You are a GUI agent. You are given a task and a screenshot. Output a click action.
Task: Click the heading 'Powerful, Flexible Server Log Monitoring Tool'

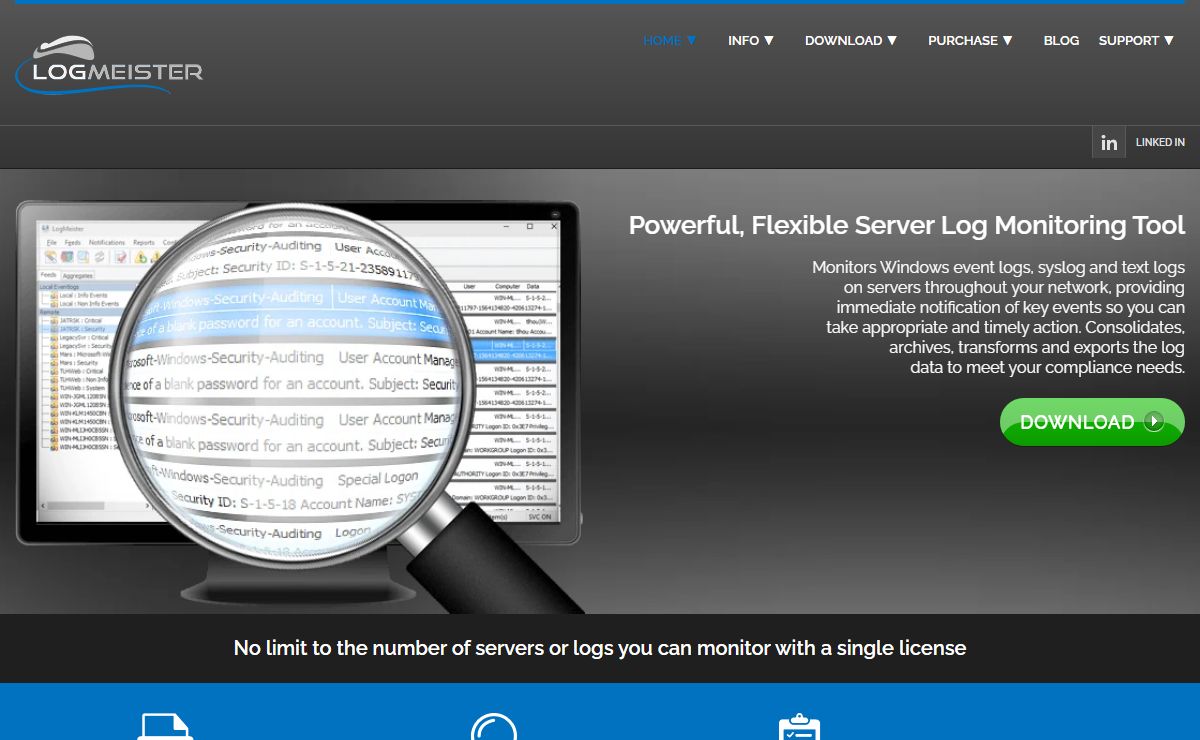click(x=907, y=226)
